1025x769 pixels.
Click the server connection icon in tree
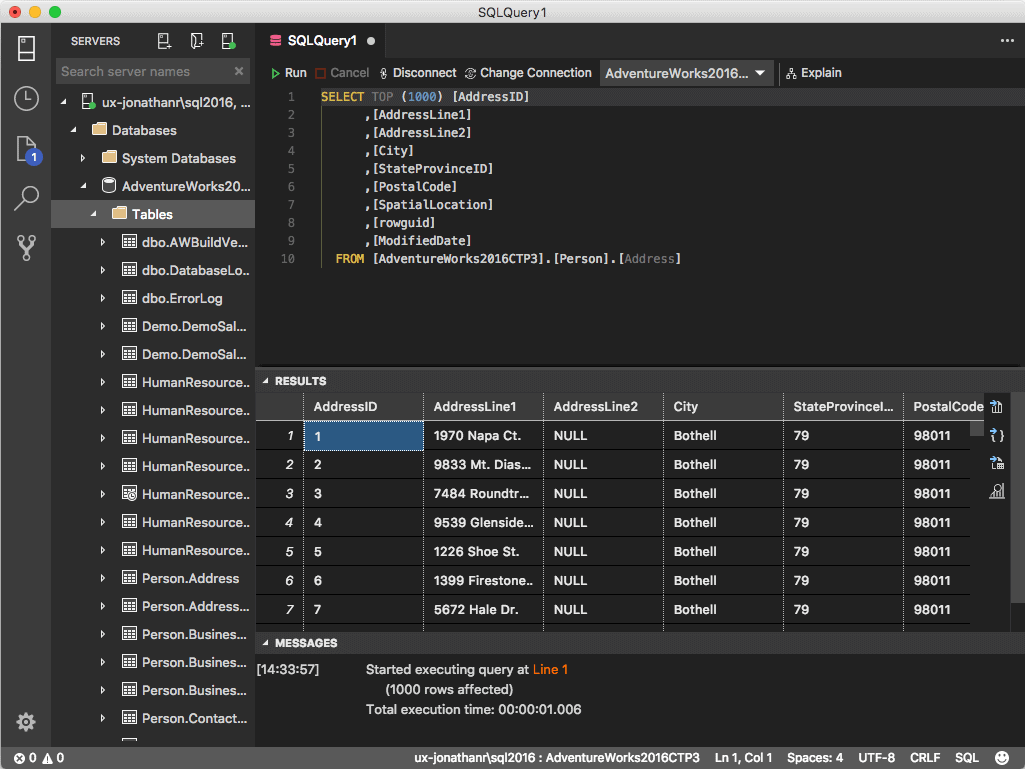point(88,101)
